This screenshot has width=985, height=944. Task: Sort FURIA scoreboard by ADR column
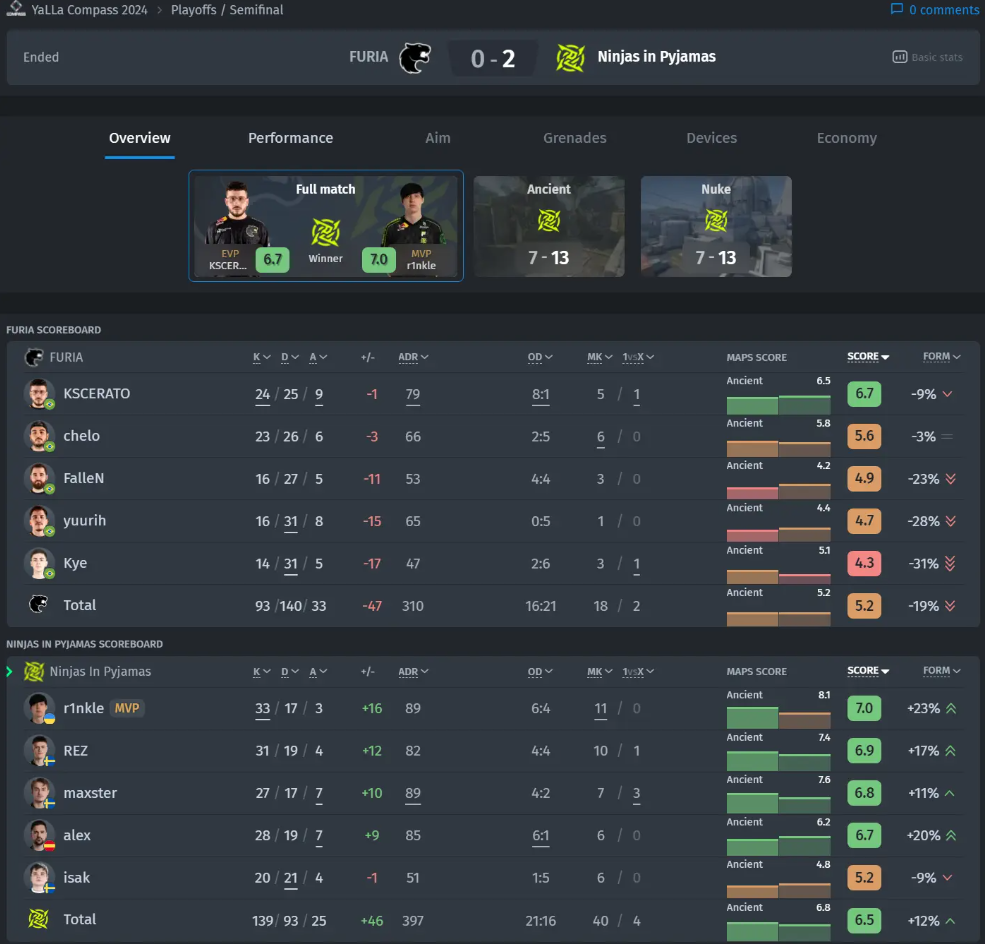coord(412,357)
